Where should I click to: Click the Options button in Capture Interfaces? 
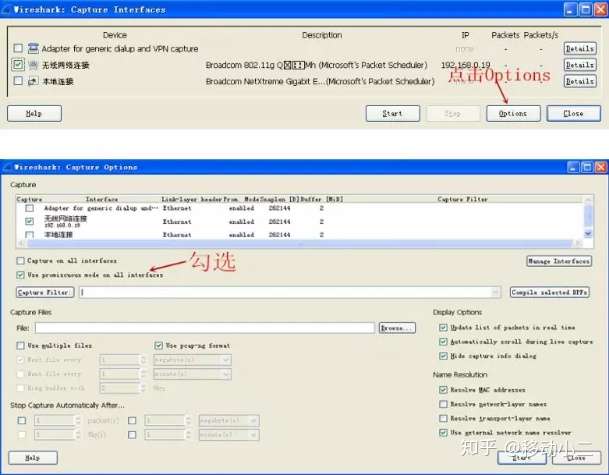tap(513, 113)
